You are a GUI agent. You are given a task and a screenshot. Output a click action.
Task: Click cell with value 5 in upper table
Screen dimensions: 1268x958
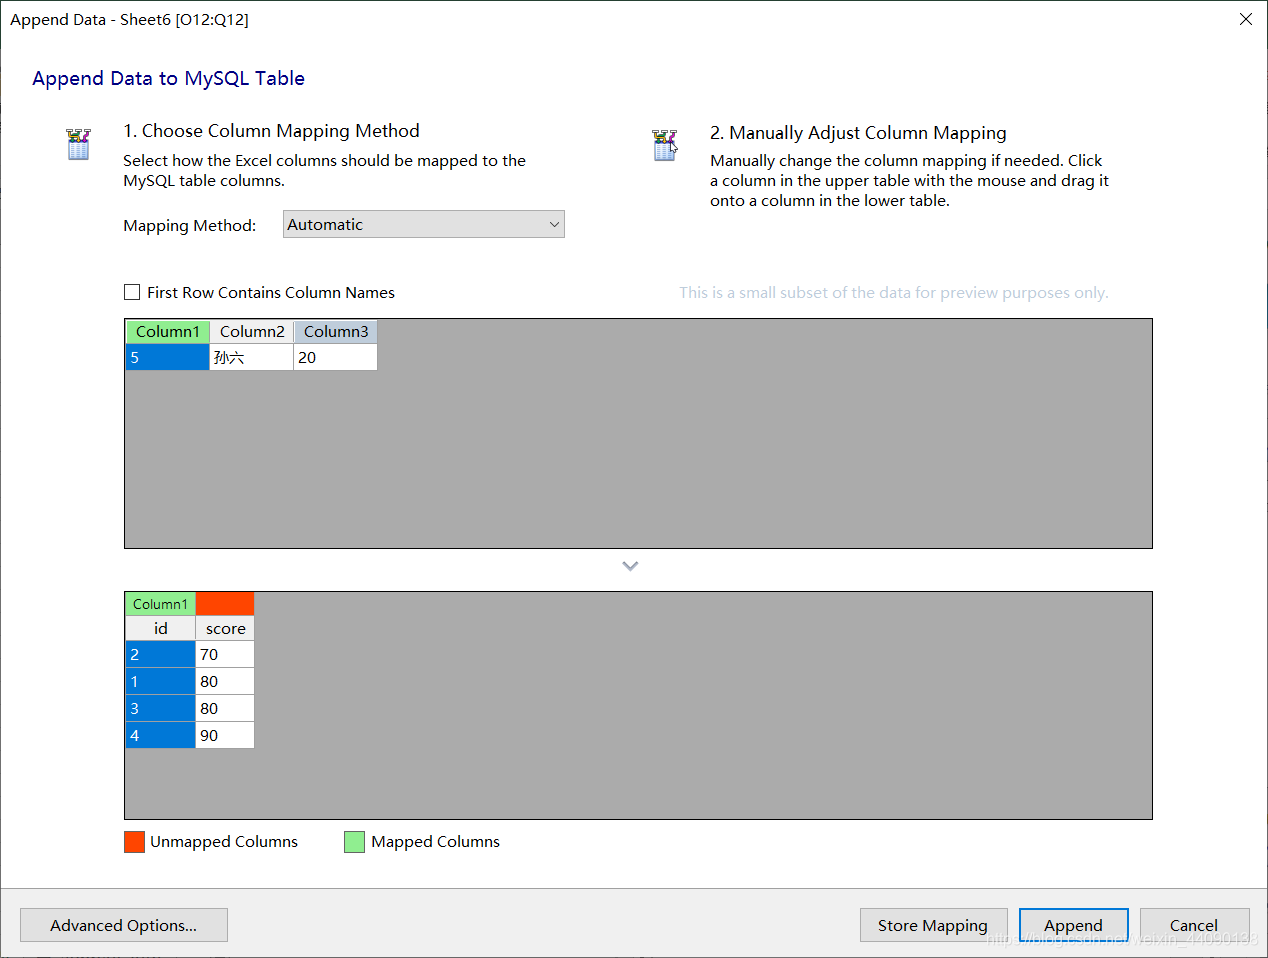(168, 357)
